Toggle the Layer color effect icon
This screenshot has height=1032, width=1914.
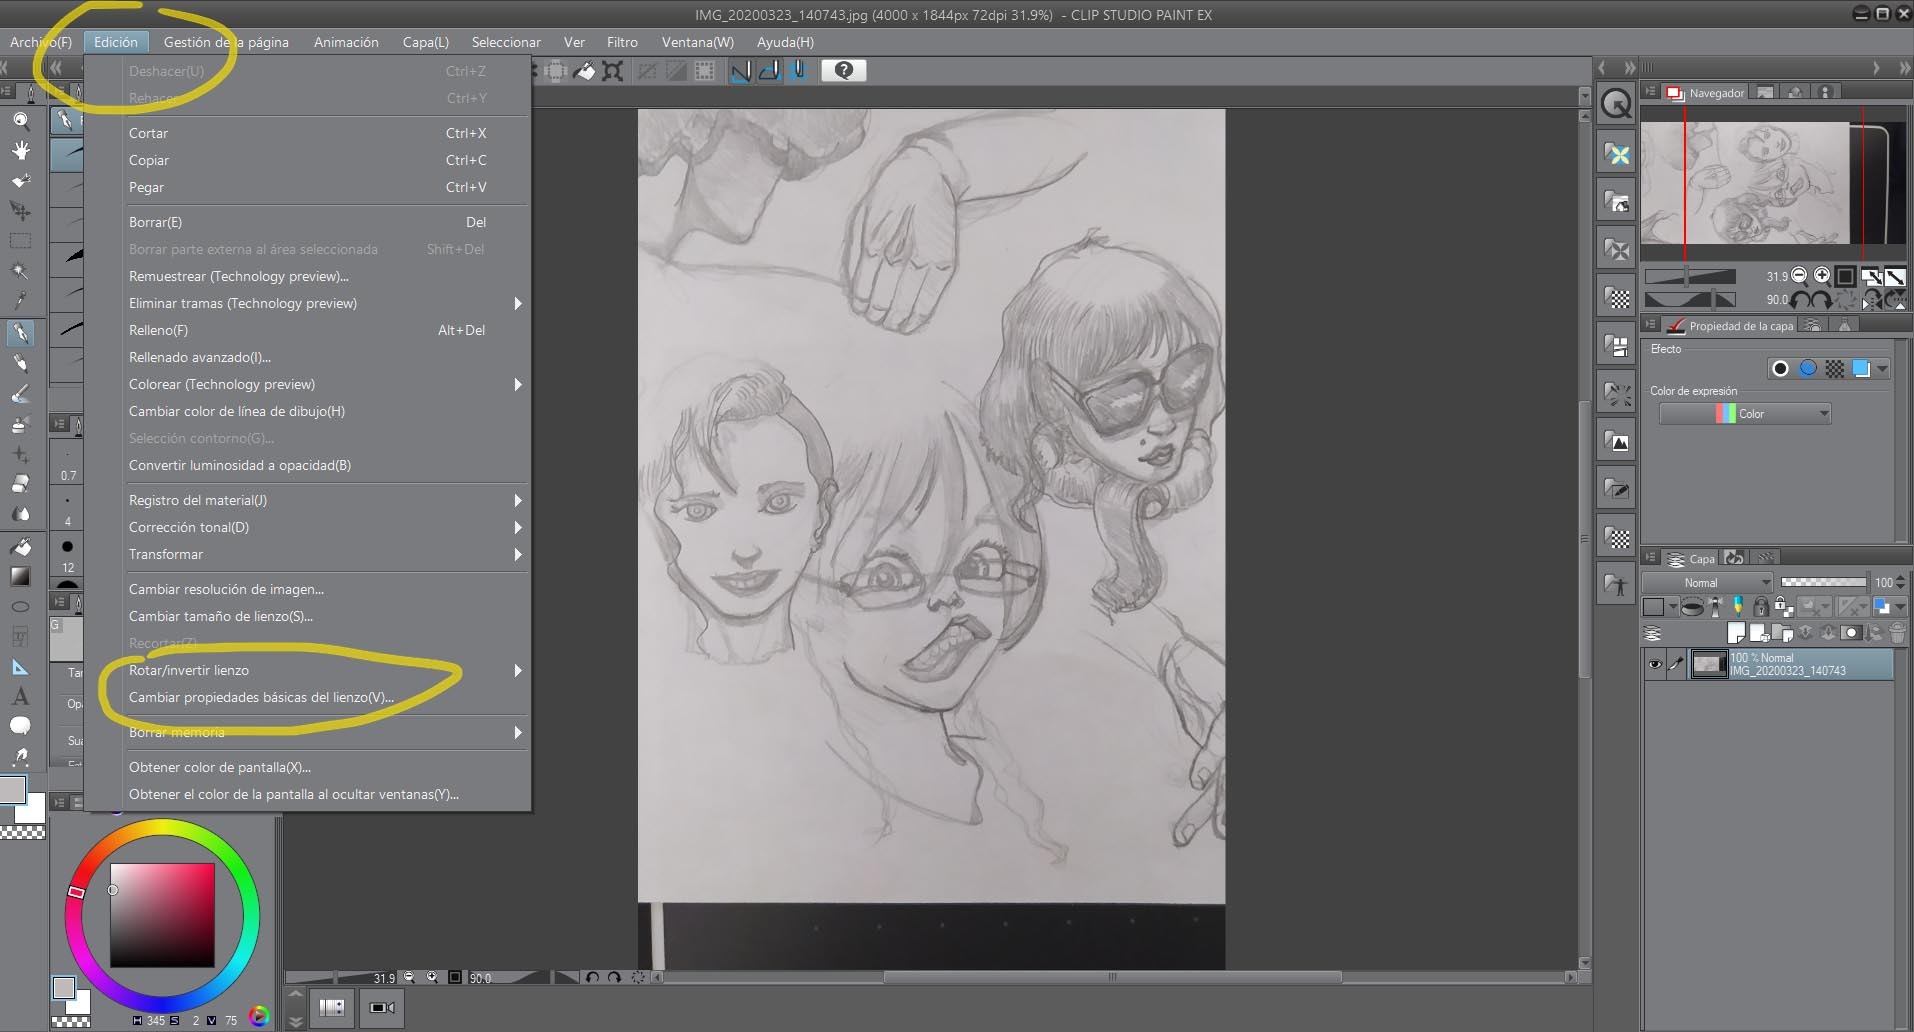[x=1861, y=369]
